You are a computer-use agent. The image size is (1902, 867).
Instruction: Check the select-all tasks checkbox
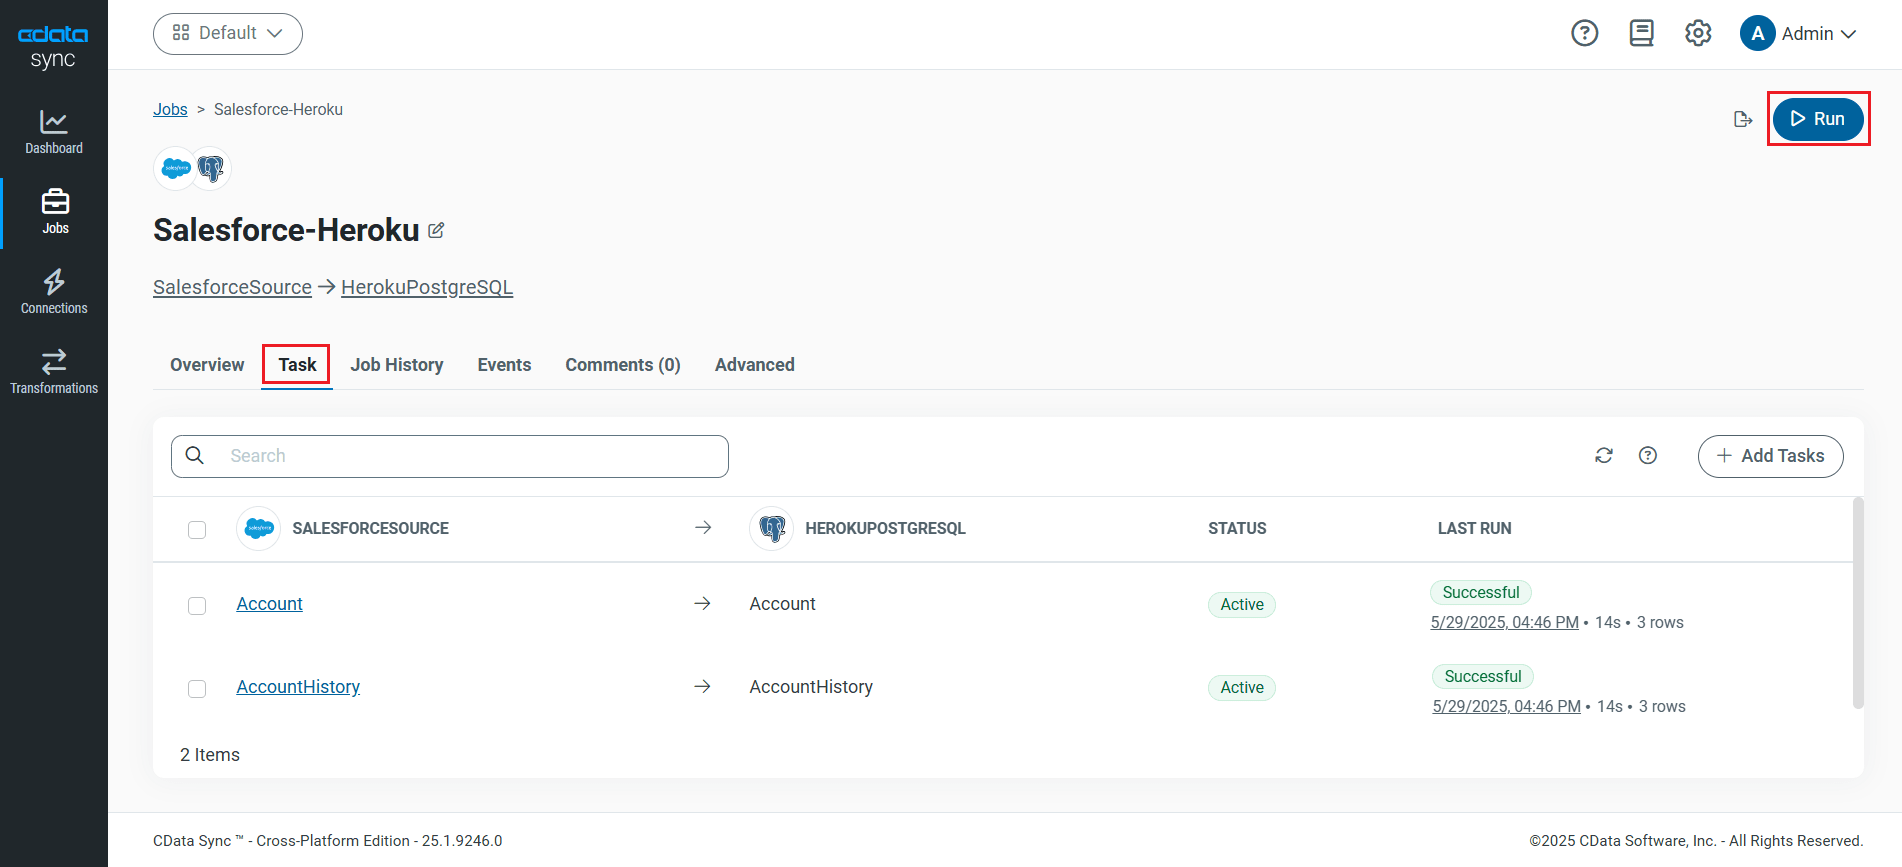[197, 530]
